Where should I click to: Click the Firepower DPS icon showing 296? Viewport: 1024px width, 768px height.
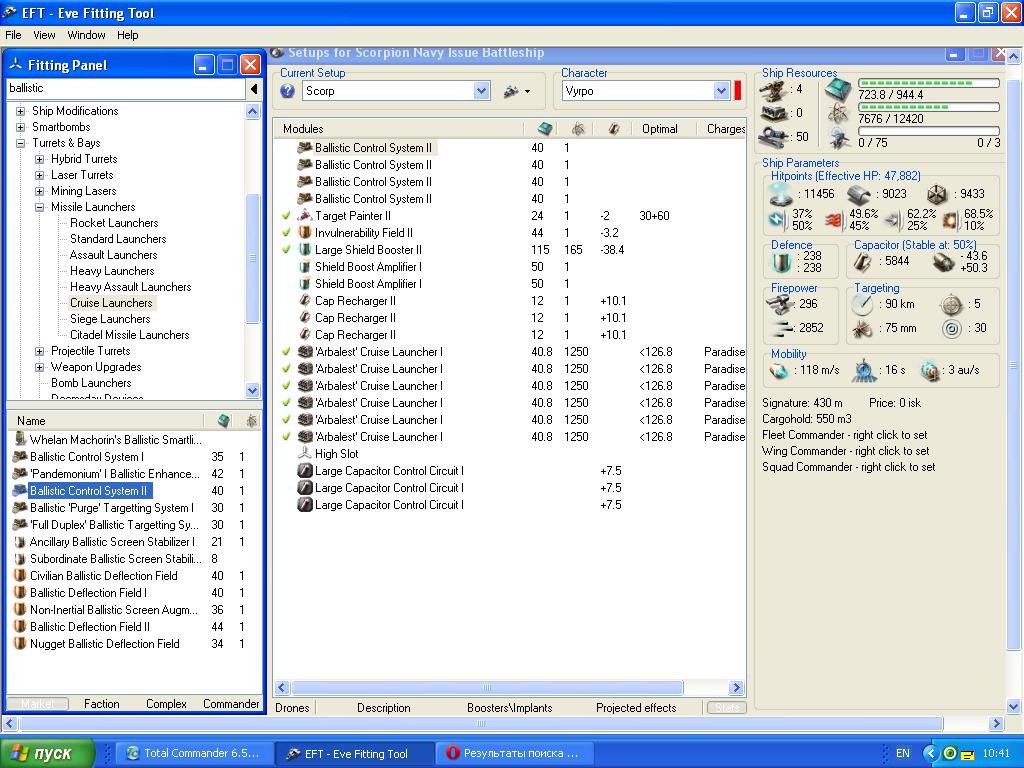coord(779,304)
